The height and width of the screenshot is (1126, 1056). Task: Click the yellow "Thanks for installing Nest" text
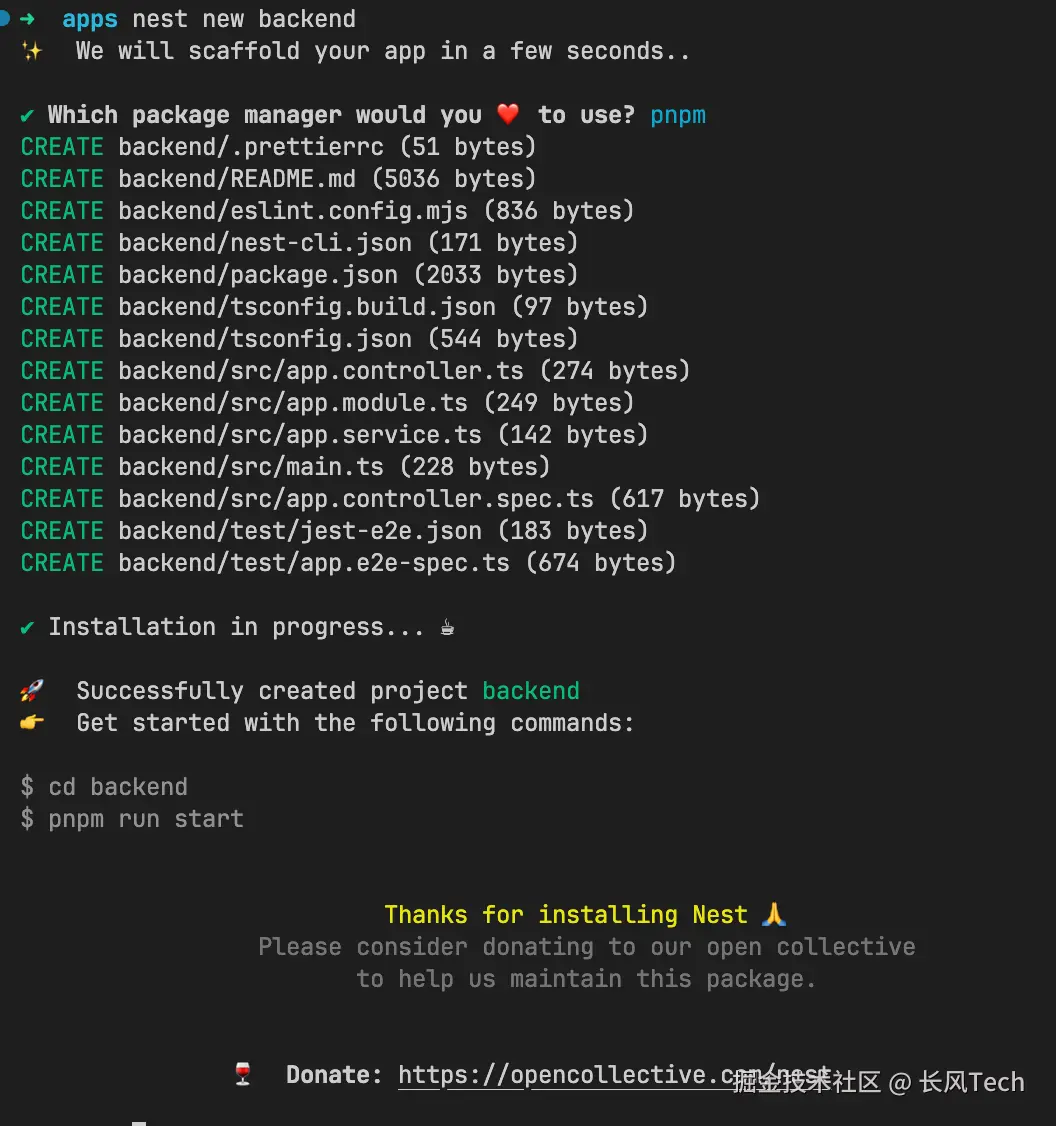pos(566,915)
